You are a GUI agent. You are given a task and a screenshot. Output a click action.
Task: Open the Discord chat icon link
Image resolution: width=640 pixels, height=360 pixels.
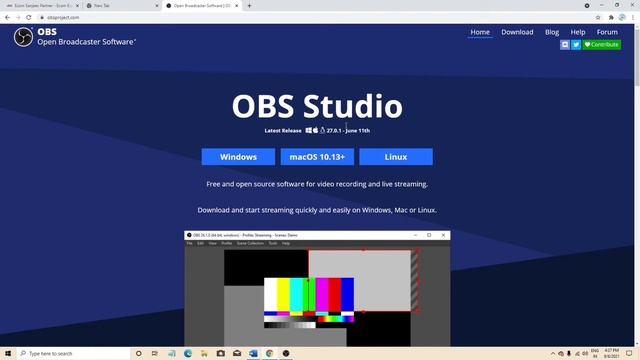tap(564, 44)
